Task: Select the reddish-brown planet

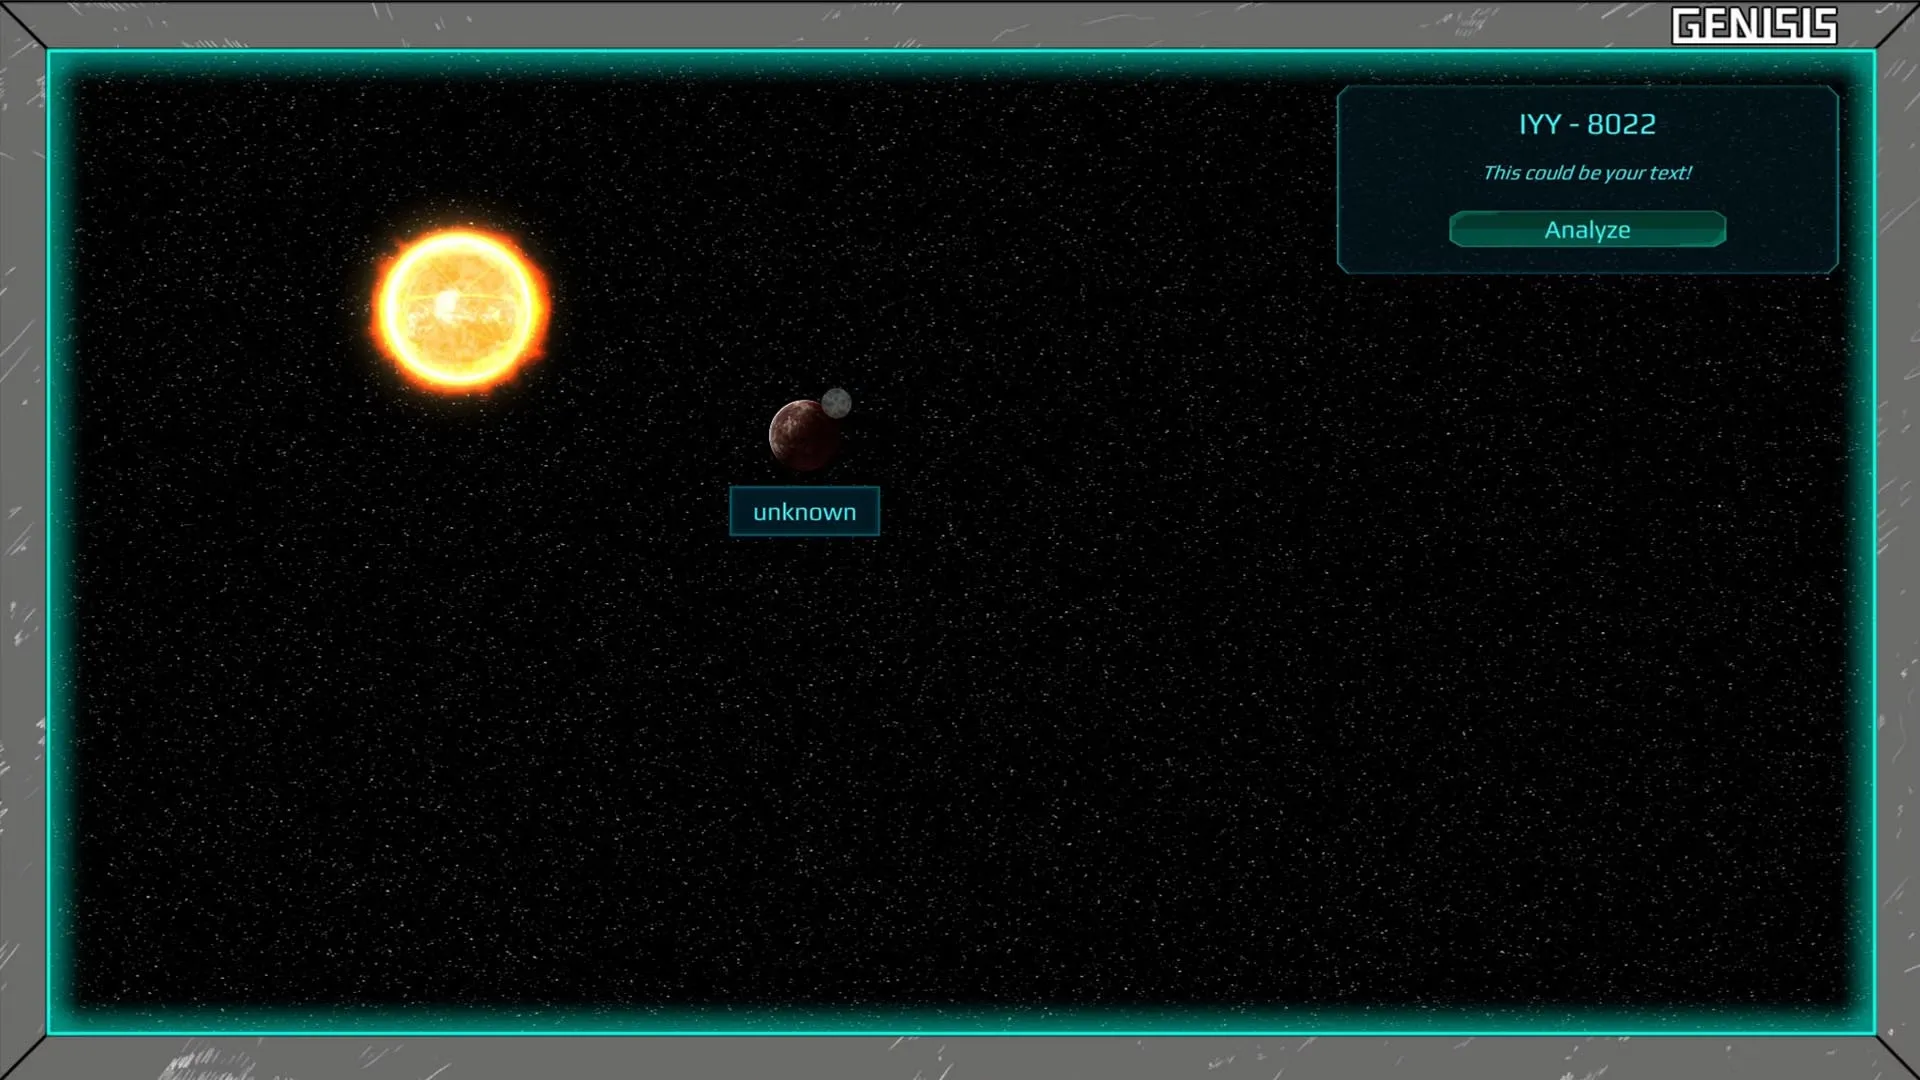Action: 803,435
